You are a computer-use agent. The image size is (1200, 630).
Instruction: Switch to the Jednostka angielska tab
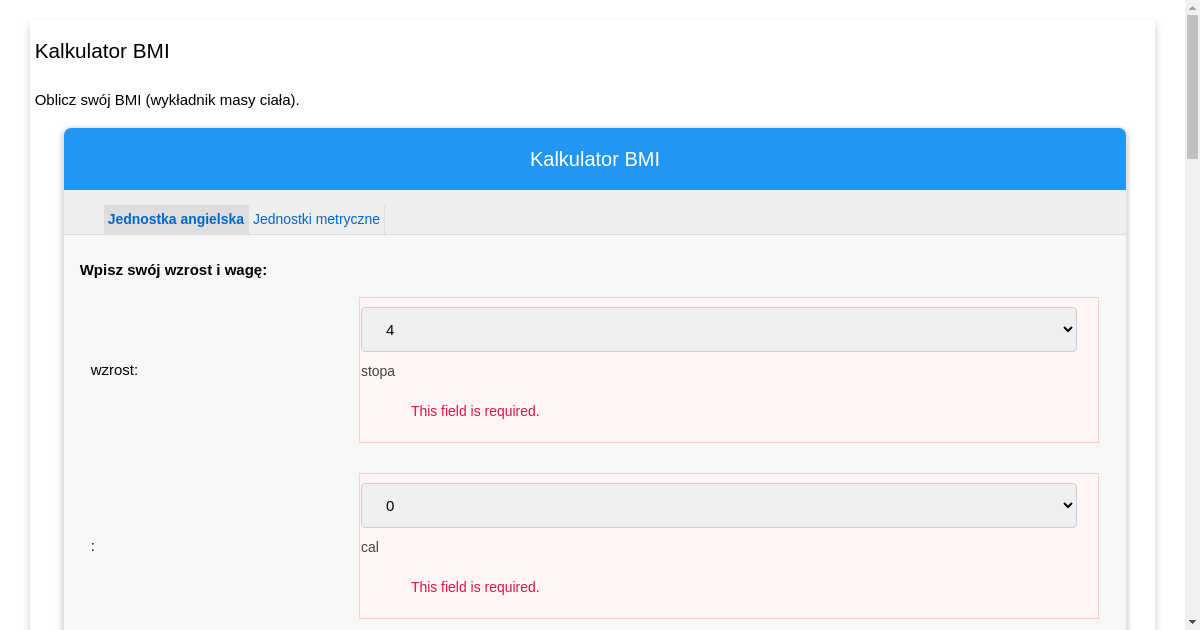click(176, 219)
